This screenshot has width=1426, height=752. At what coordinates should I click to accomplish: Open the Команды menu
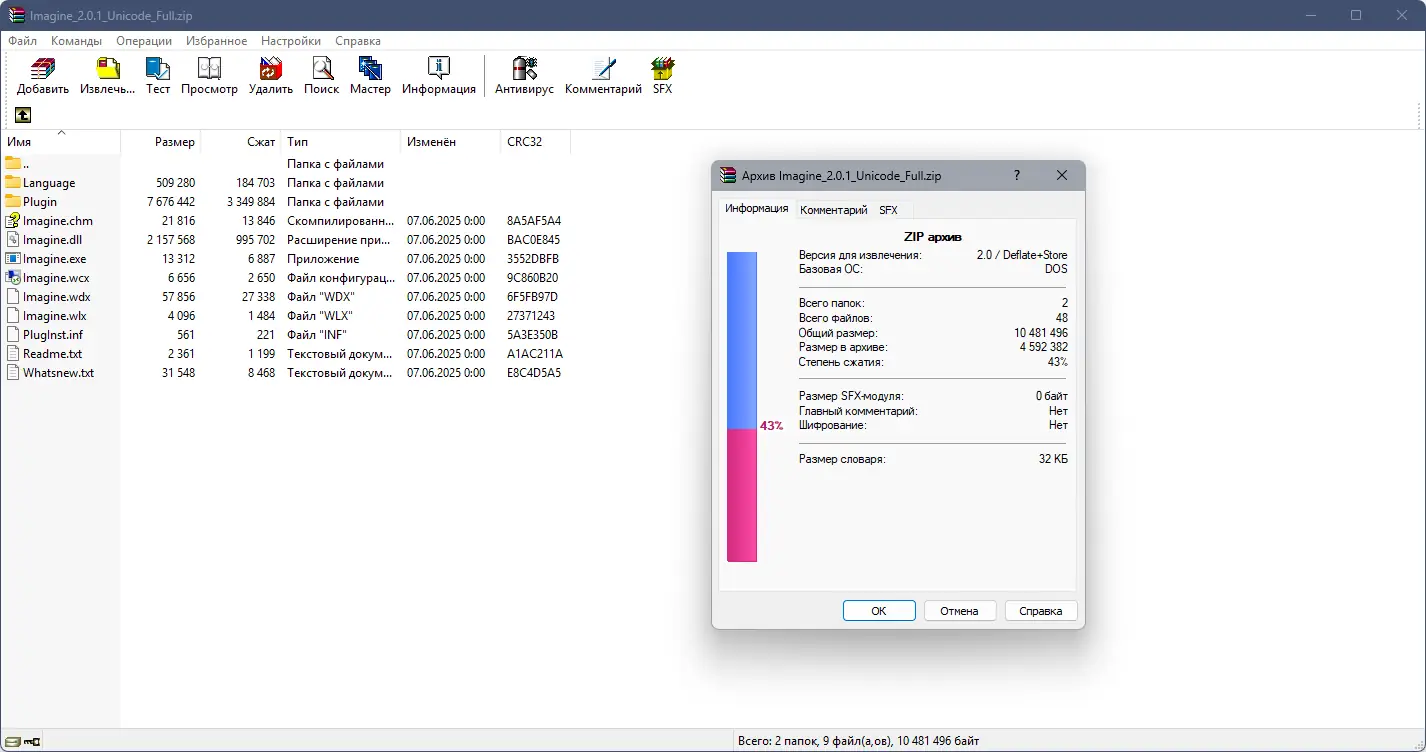click(x=76, y=41)
